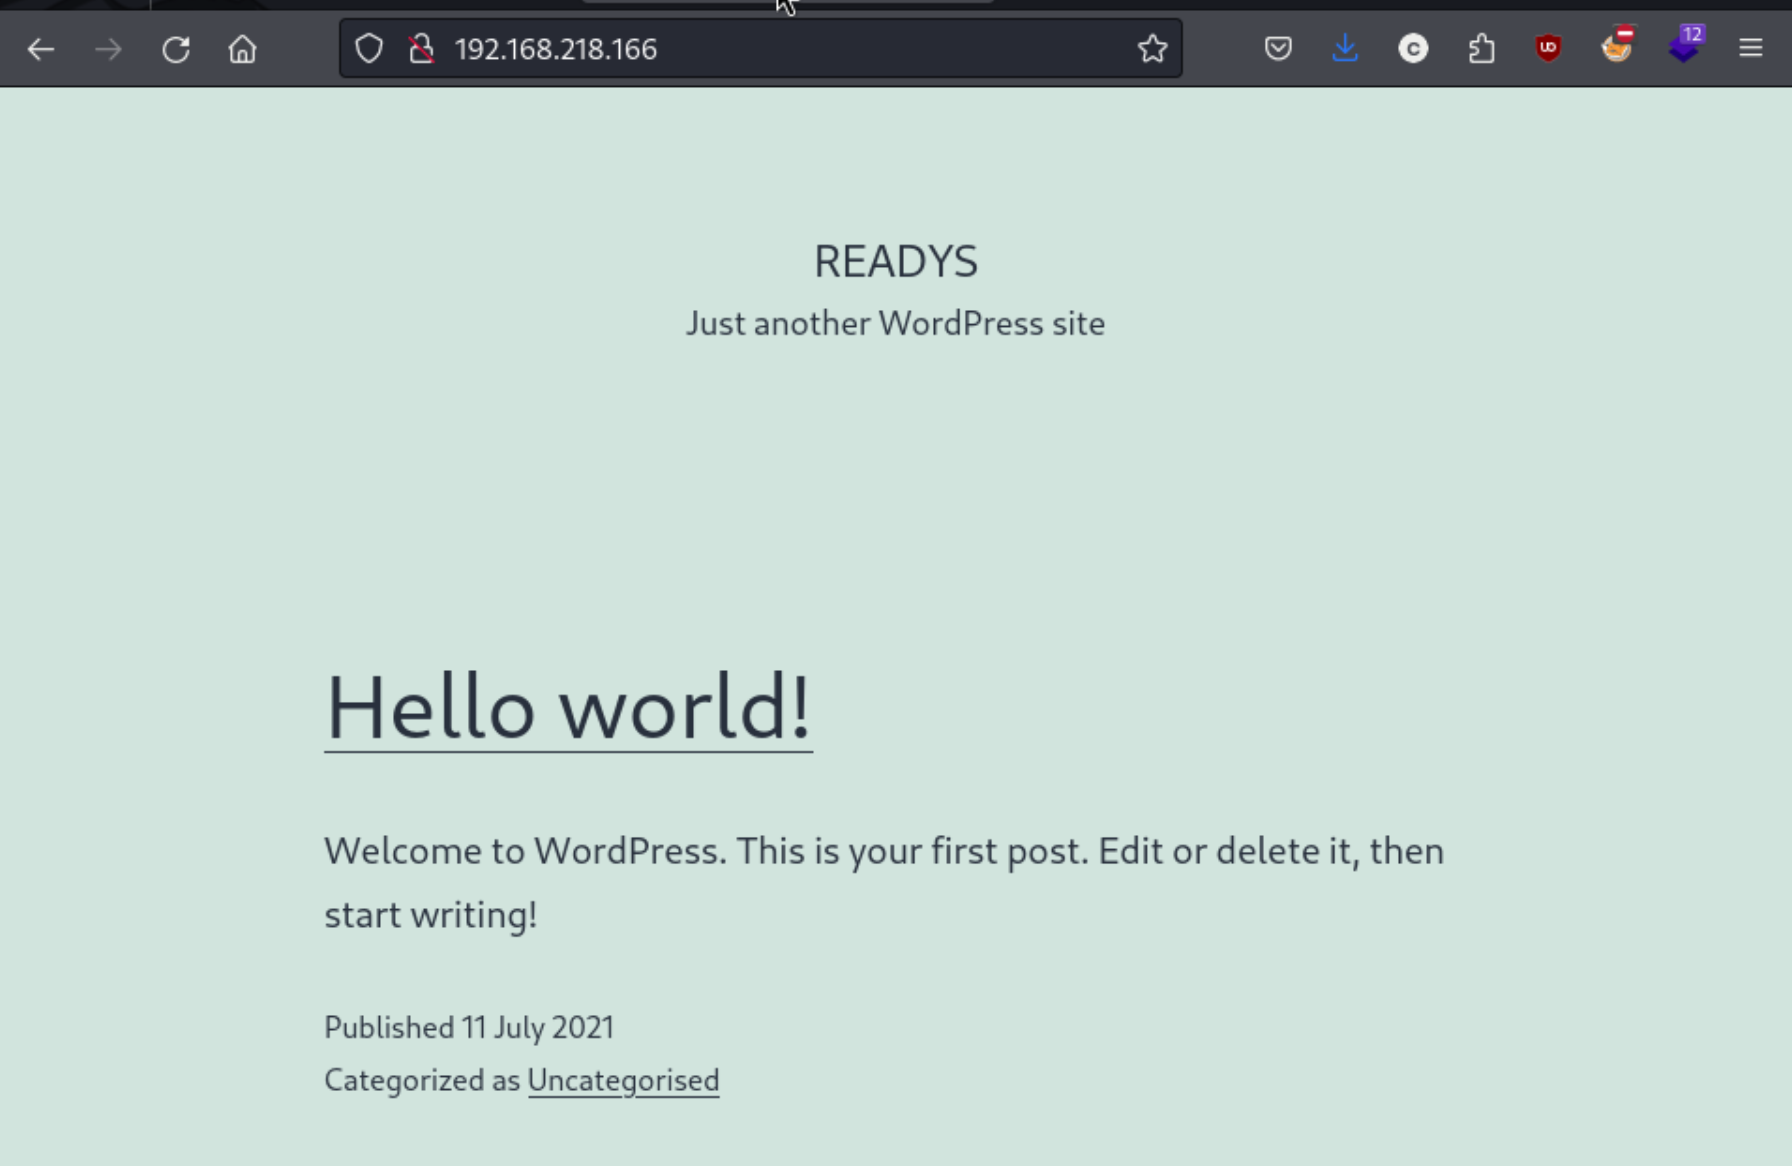
Task: Click the READYS site title
Action: pos(896,261)
